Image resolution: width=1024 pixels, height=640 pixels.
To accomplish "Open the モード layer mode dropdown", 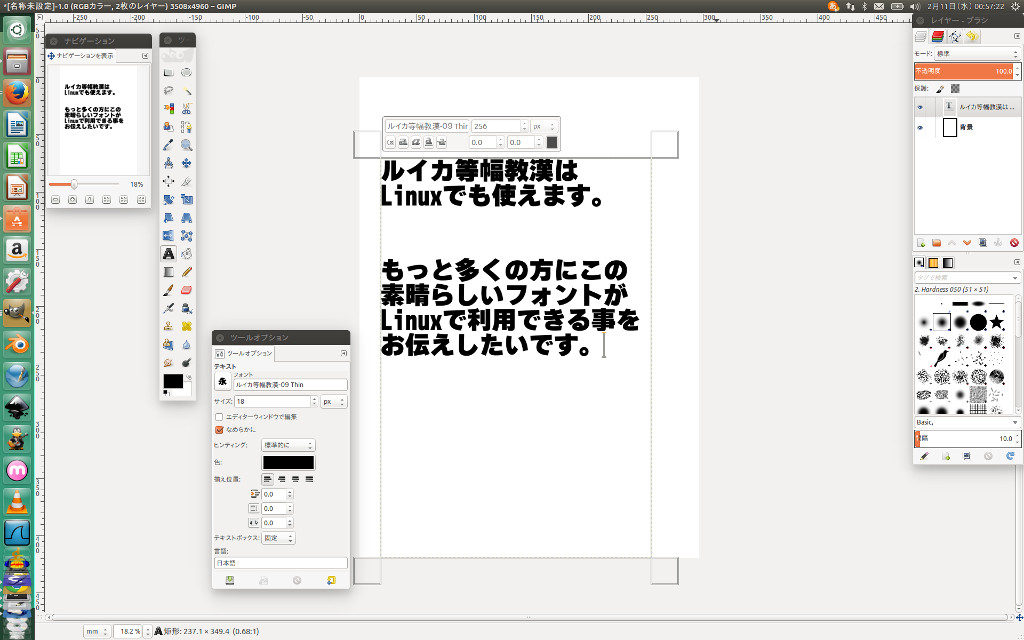I will click(x=976, y=54).
